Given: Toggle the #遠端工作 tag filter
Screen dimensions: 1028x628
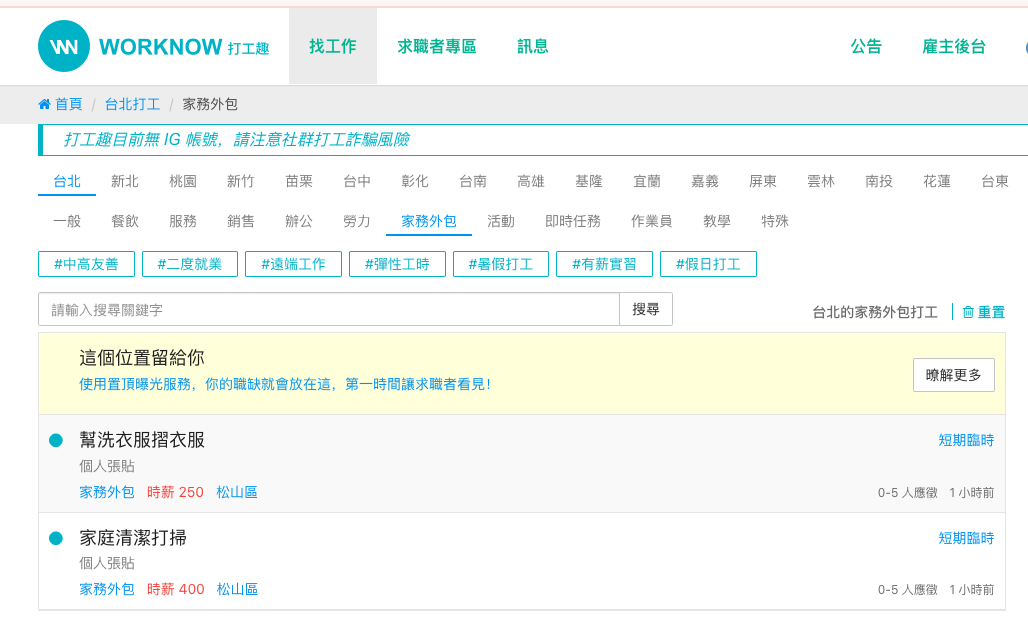Looking at the screenshot, I should coord(293,264).
